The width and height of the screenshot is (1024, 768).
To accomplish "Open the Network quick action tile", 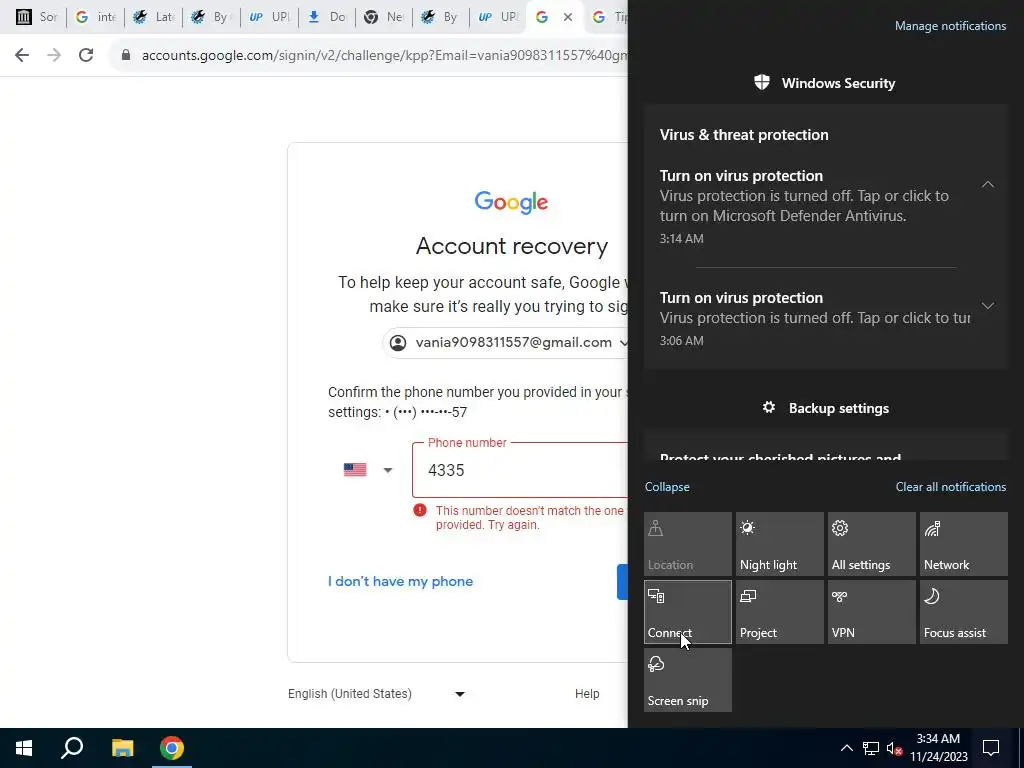I will click(964, 544).
